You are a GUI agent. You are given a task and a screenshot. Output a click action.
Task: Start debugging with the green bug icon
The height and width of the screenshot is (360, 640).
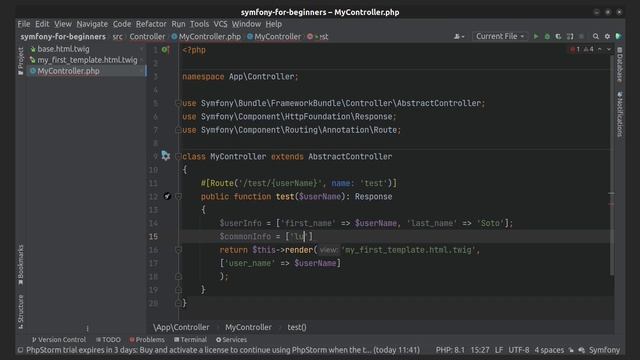coord(547,36)
